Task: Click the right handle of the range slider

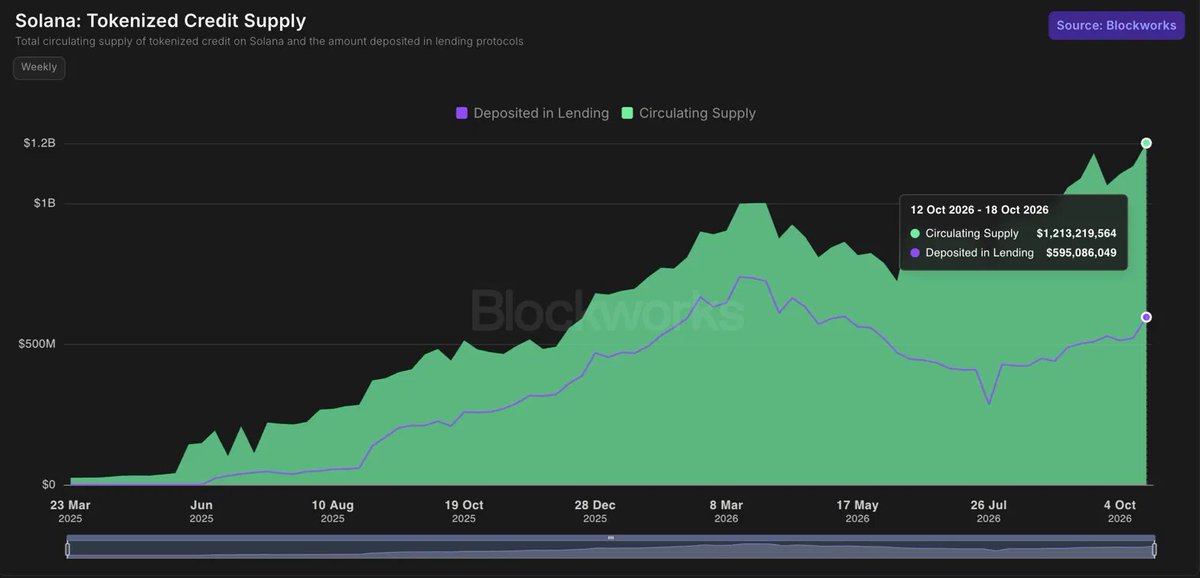Action: (1154, 549)
